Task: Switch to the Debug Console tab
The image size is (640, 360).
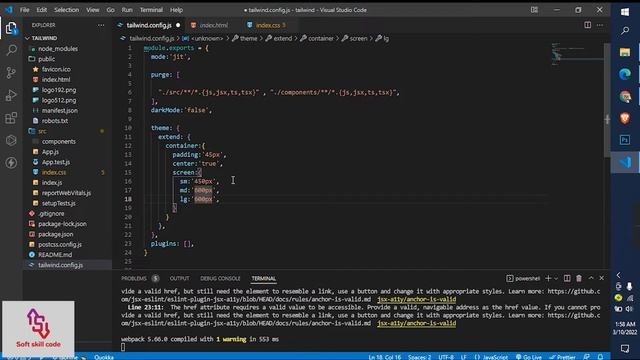Action: [220, 278]
